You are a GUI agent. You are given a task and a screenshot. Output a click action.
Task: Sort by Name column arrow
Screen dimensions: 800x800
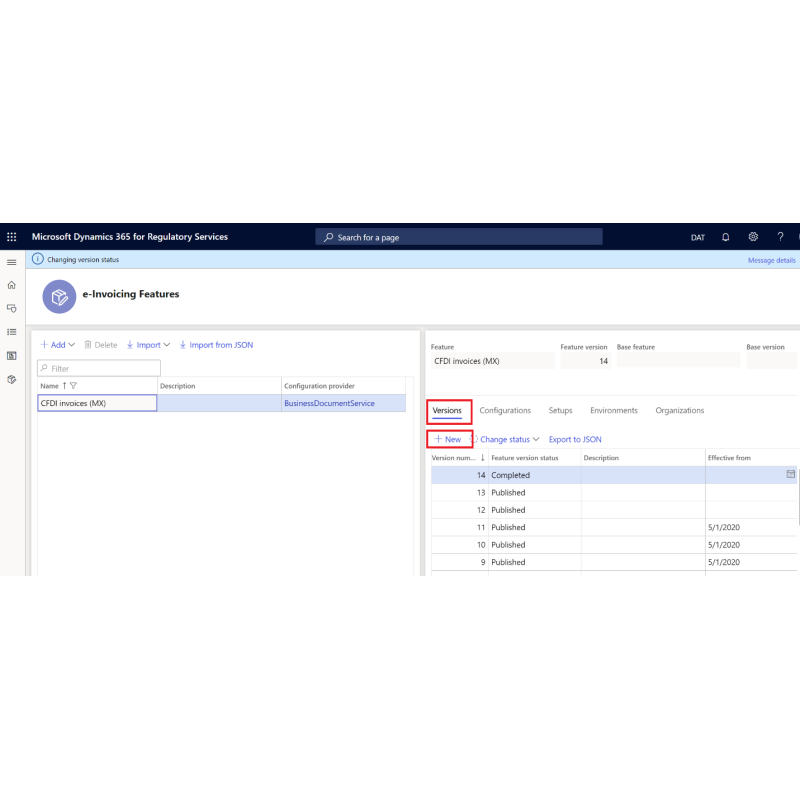pos(64,386)
